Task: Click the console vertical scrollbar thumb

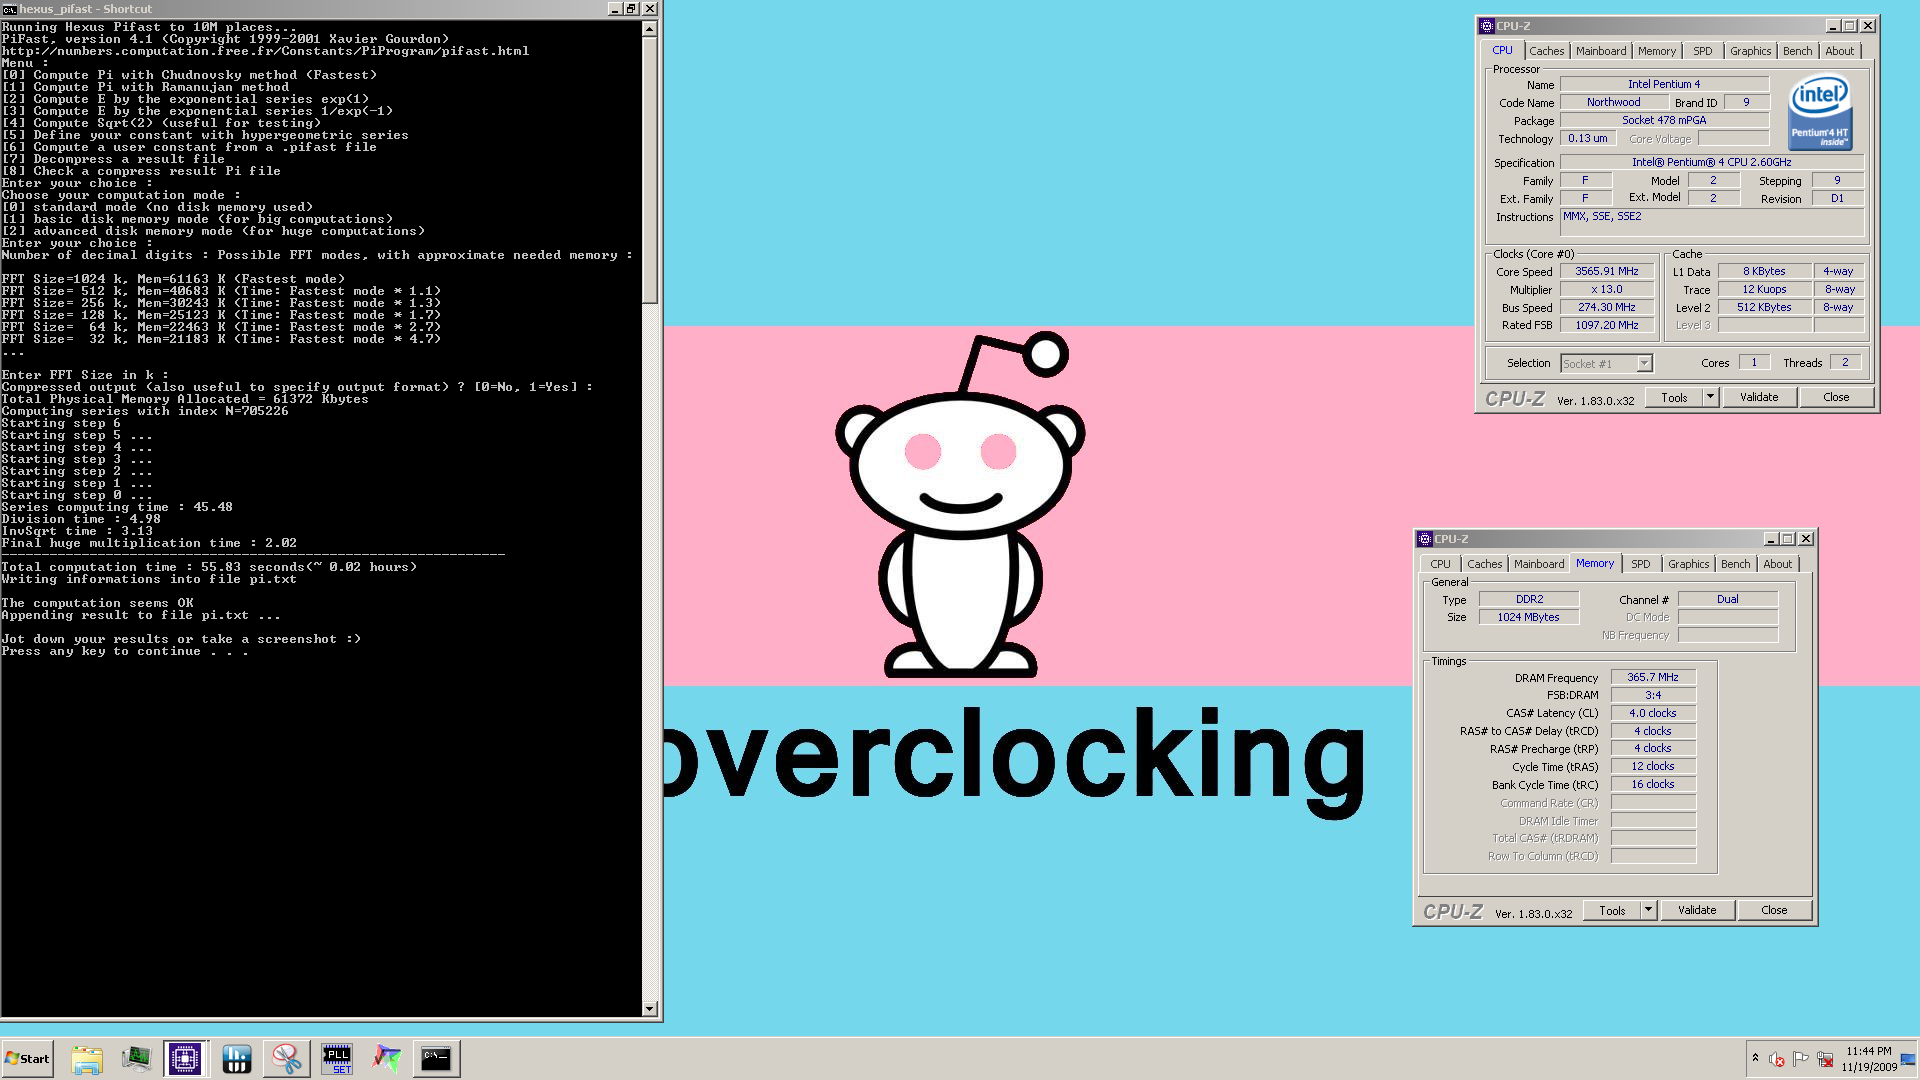Action: [x=650, y=170]
